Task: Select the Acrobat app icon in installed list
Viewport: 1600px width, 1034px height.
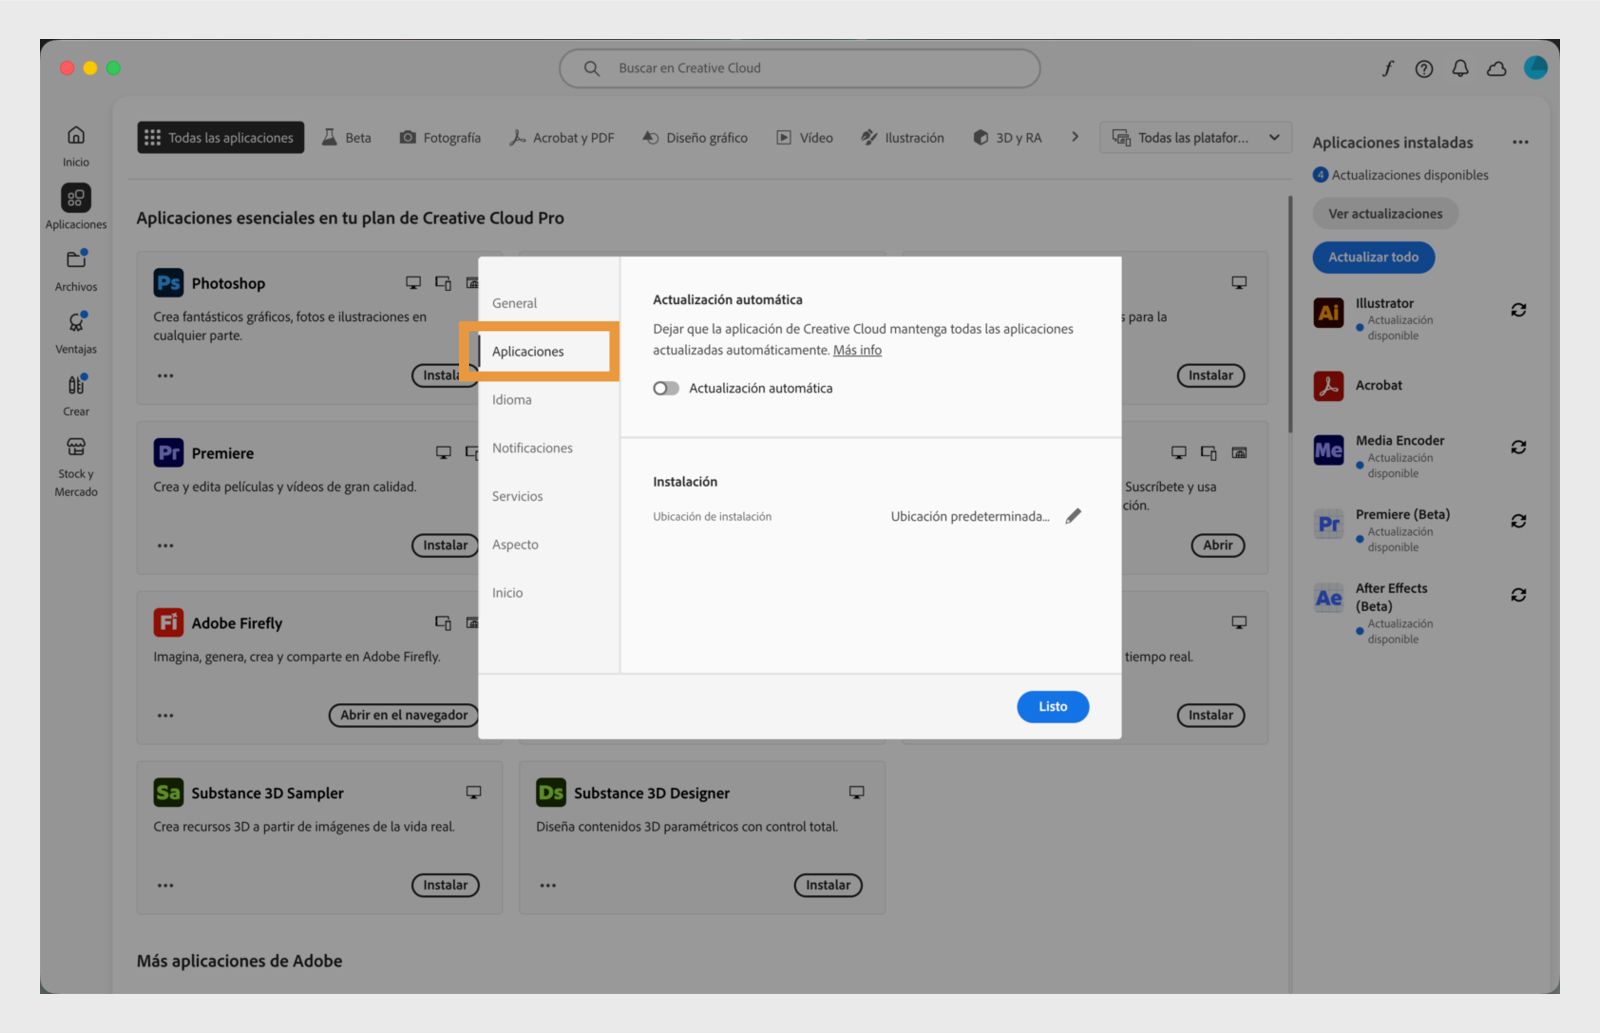Action: coord(1328,385)
